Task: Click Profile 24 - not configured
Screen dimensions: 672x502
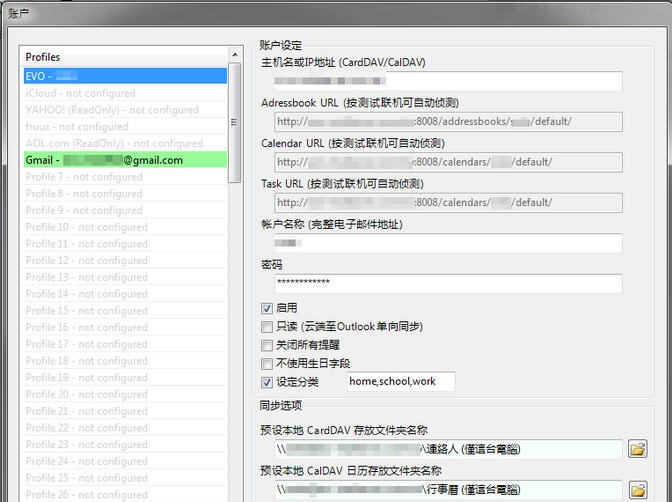Action: tap(125, 461)
